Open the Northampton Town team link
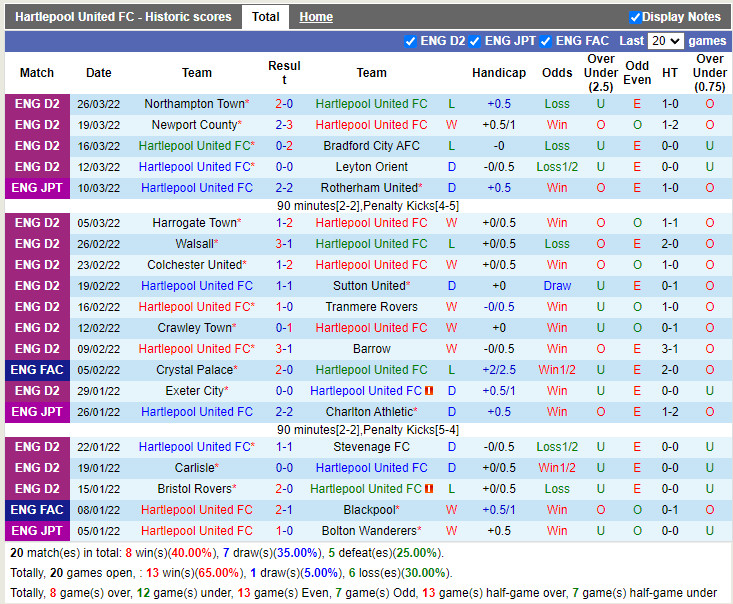 click(194, 104)
